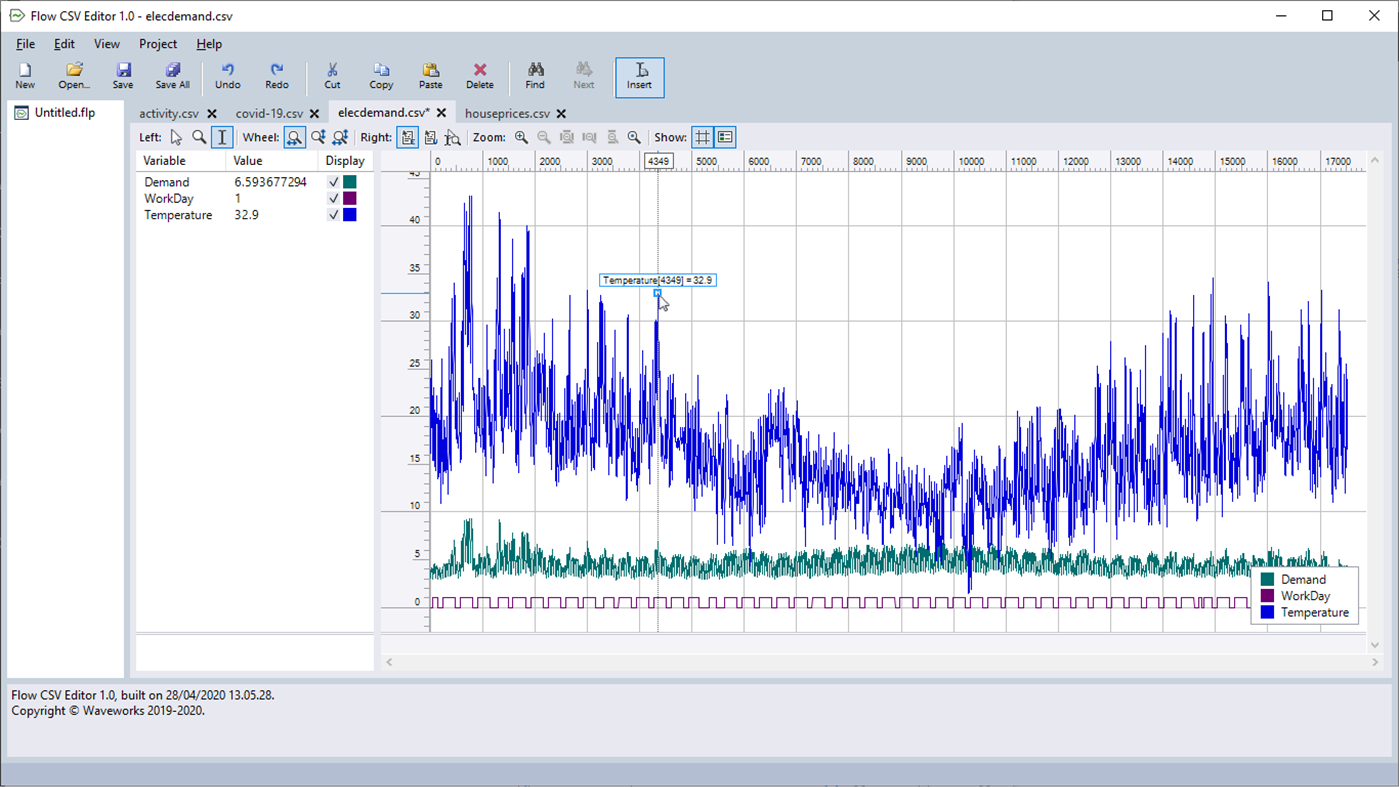Uncheck the Demand display checkbox
Screen dimensions: 1399x787
334,182
